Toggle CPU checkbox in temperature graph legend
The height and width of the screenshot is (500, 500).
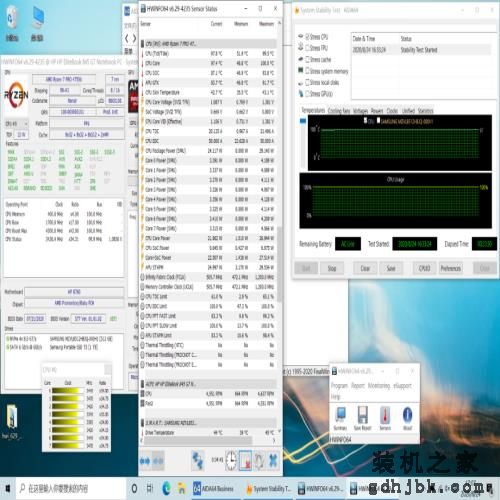coord(365,121)
